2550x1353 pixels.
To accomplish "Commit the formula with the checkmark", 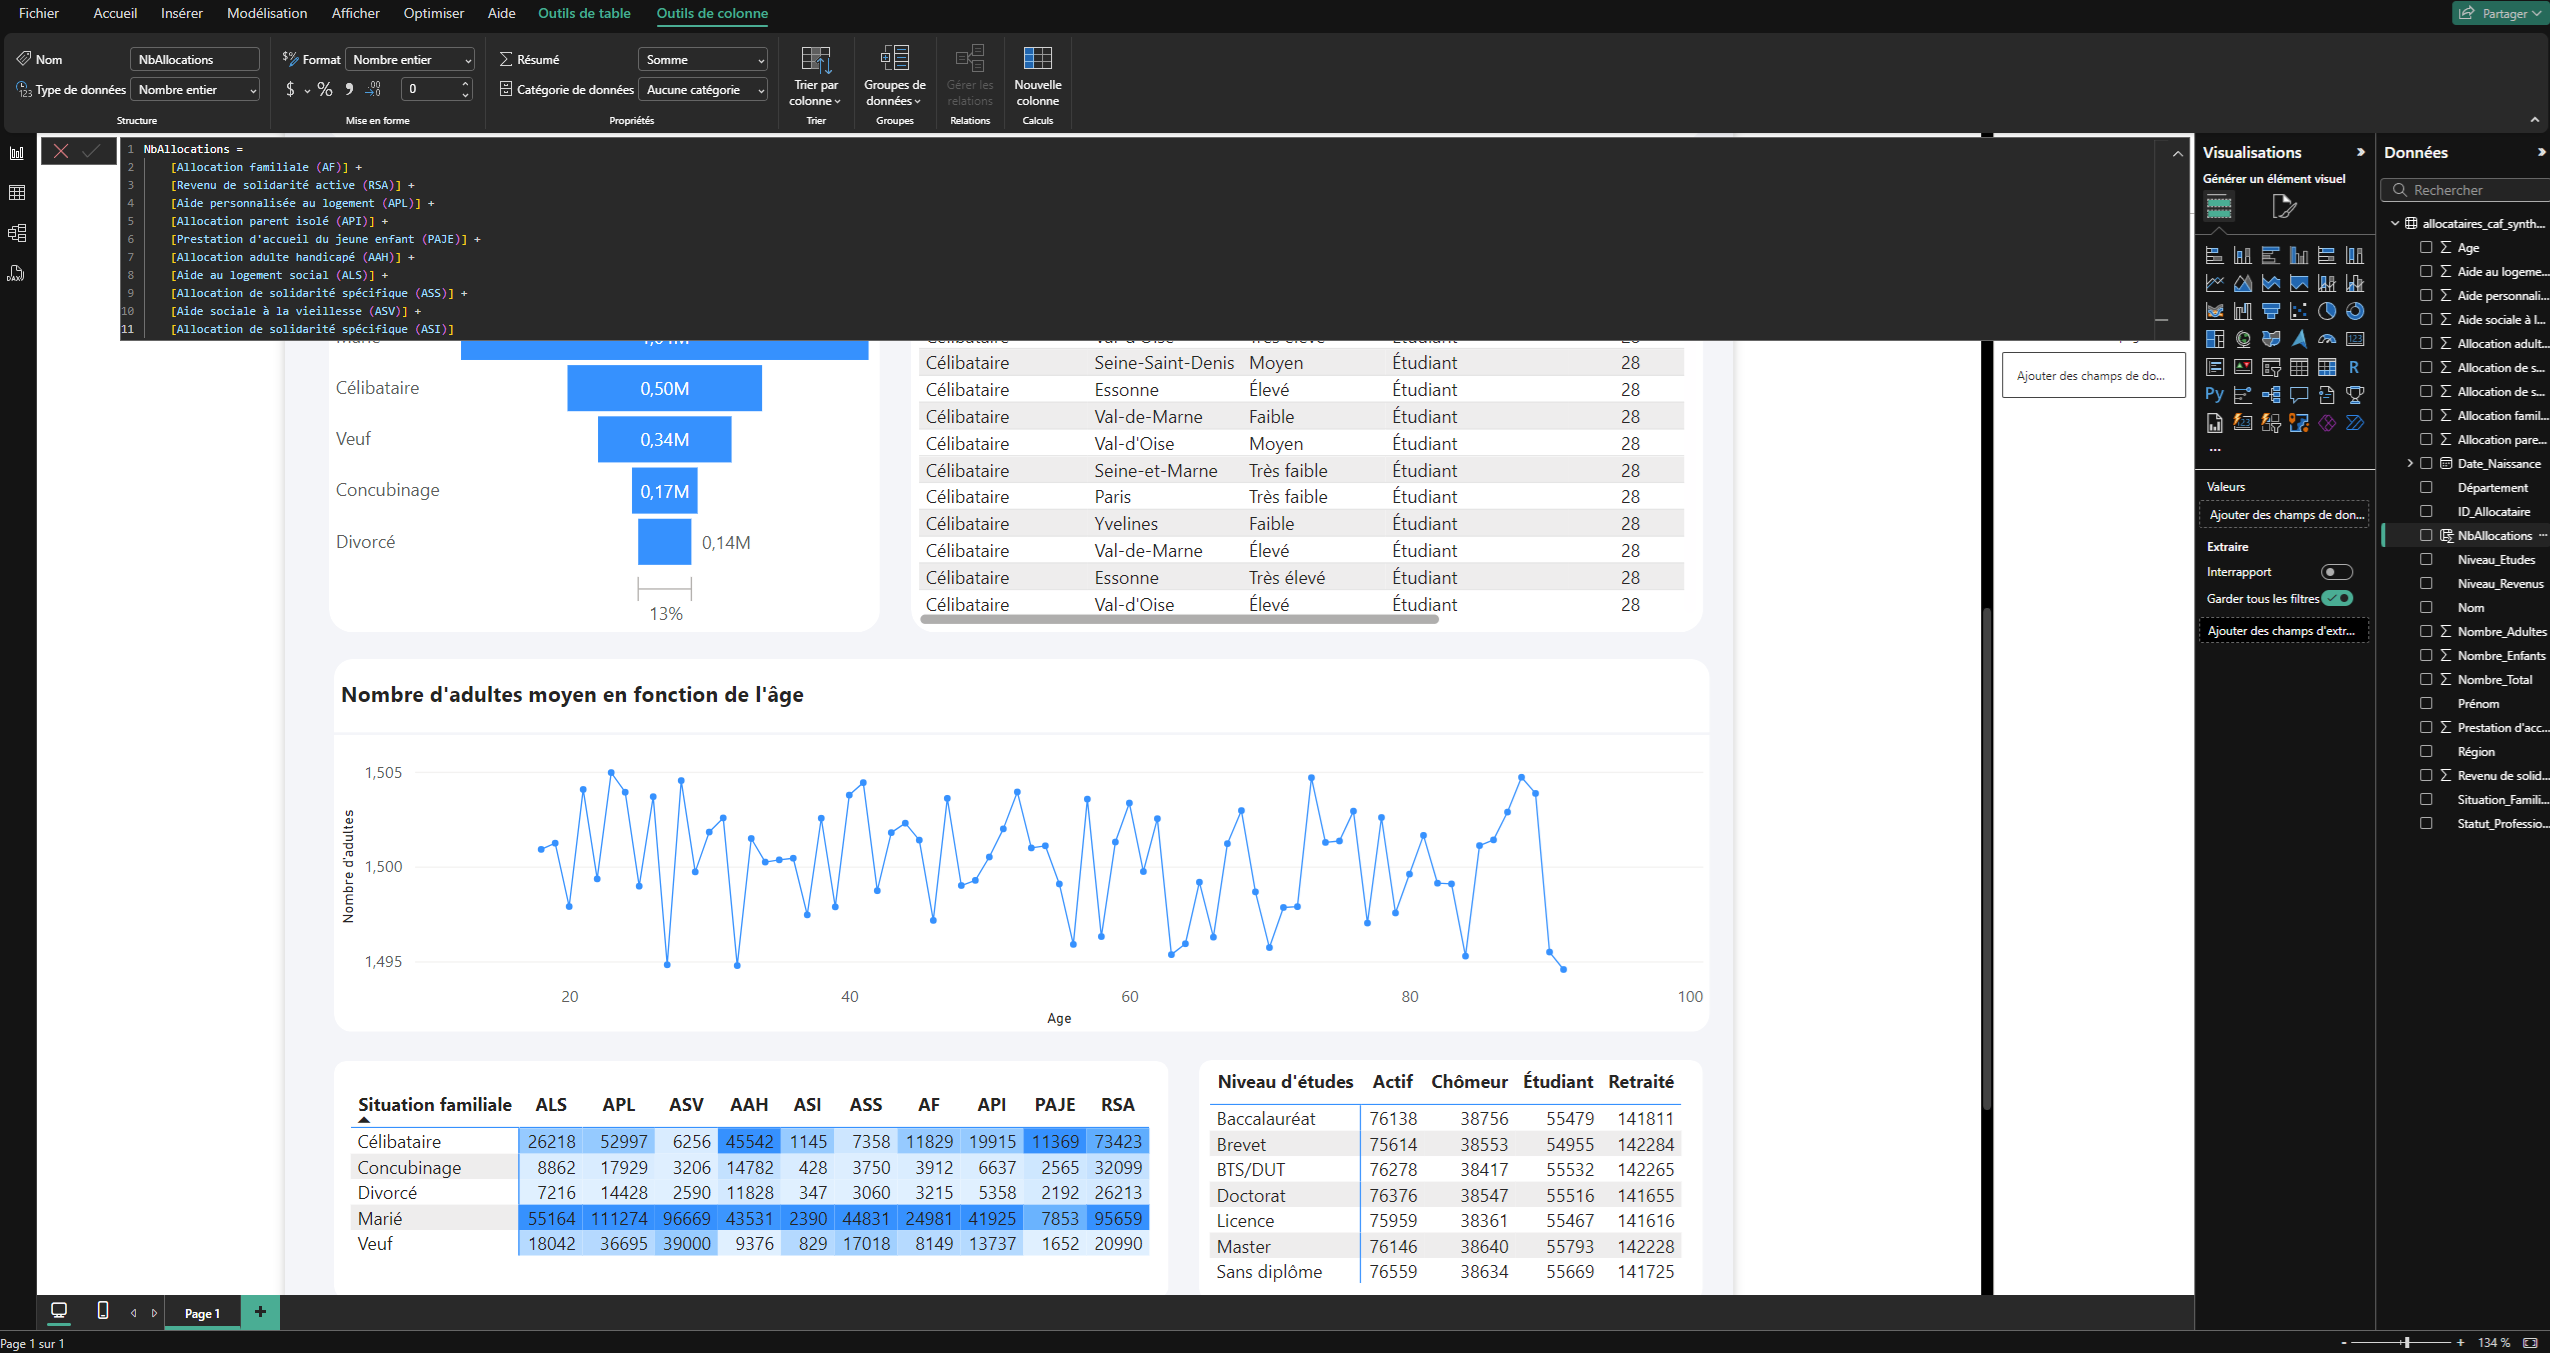I will click(x=91, y=151).
